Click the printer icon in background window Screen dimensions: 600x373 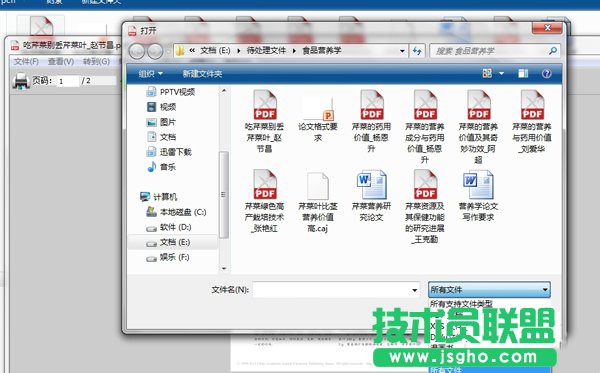[21, 81]
